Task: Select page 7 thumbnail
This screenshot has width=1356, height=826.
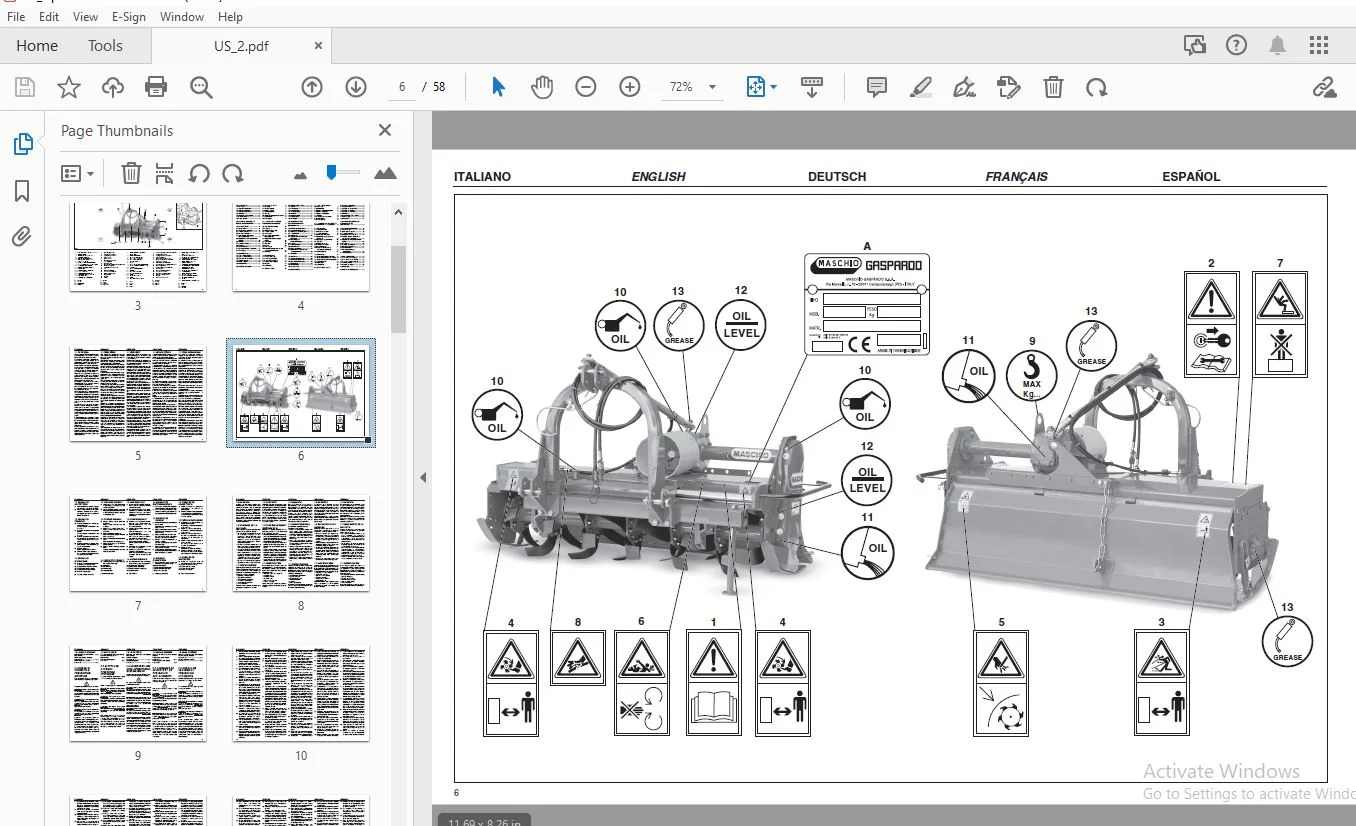Action: [138, 543]
